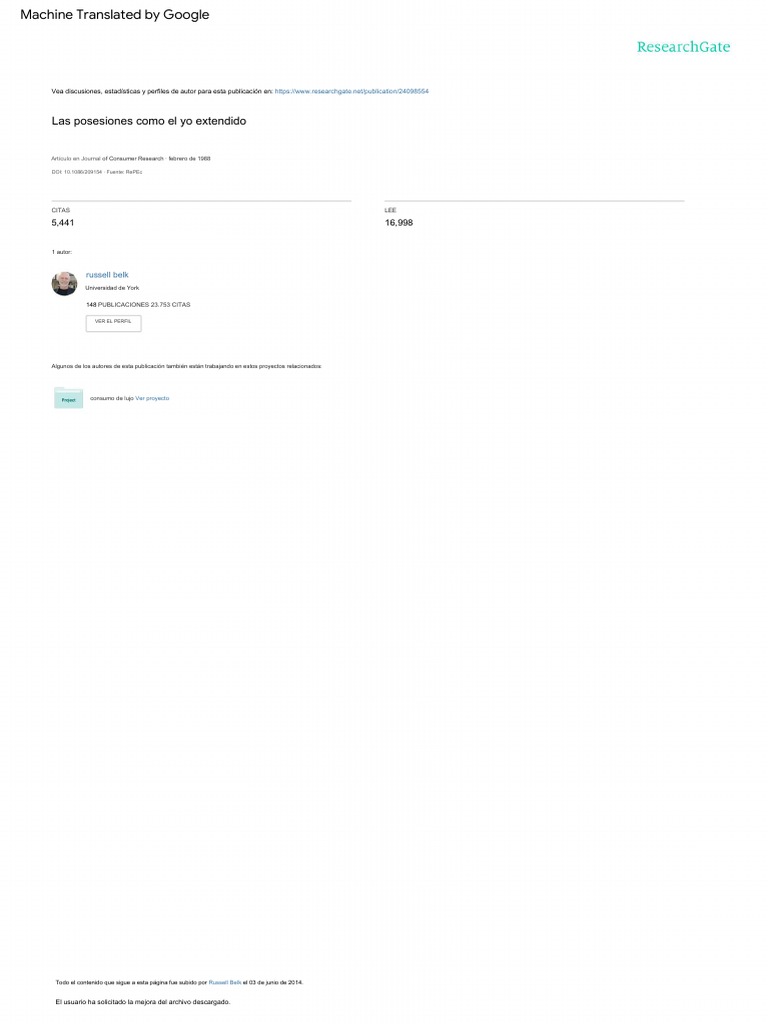Click the teal Project folder icon

(x=69, y=398)
